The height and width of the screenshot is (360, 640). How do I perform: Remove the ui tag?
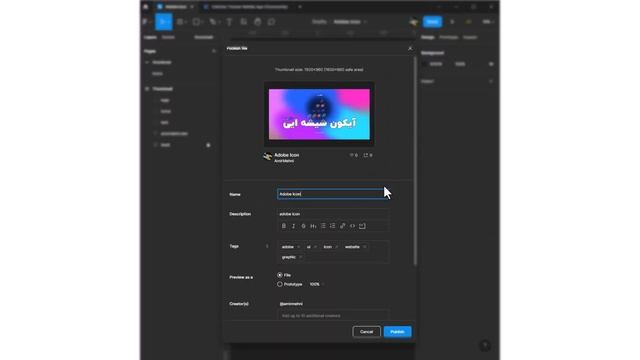(x=315, y=247)
